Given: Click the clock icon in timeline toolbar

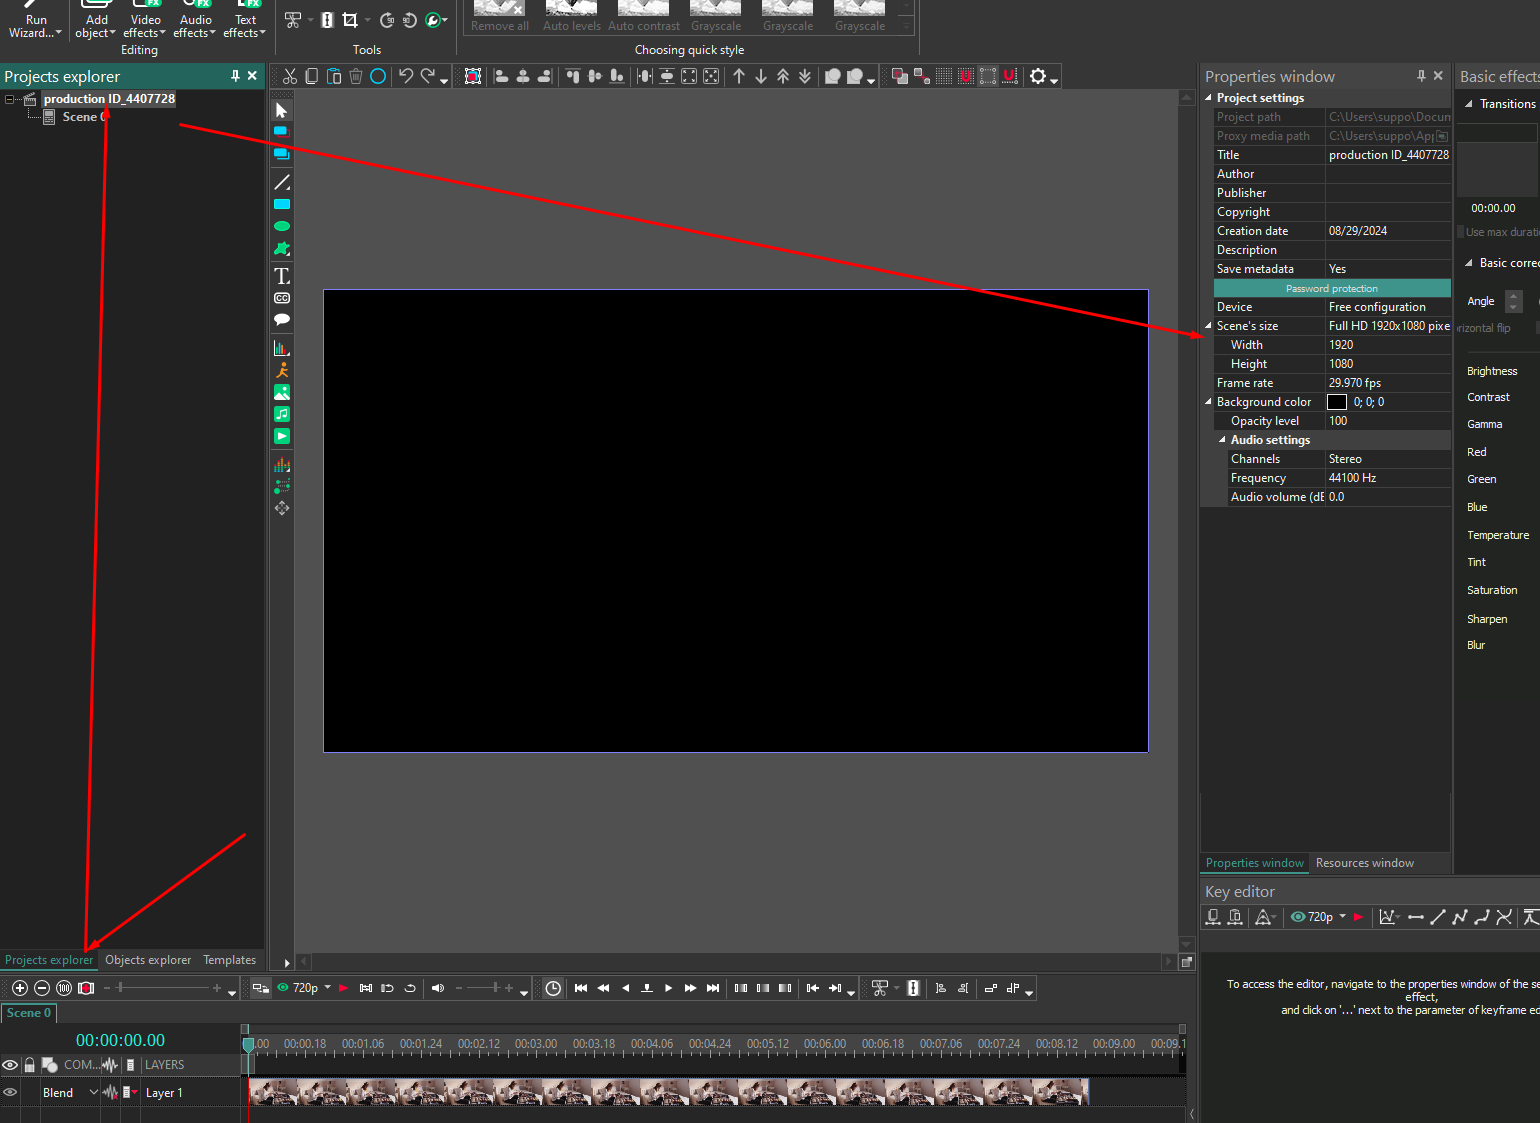Looking at the screenshot, I should click(x=553, y=988).
